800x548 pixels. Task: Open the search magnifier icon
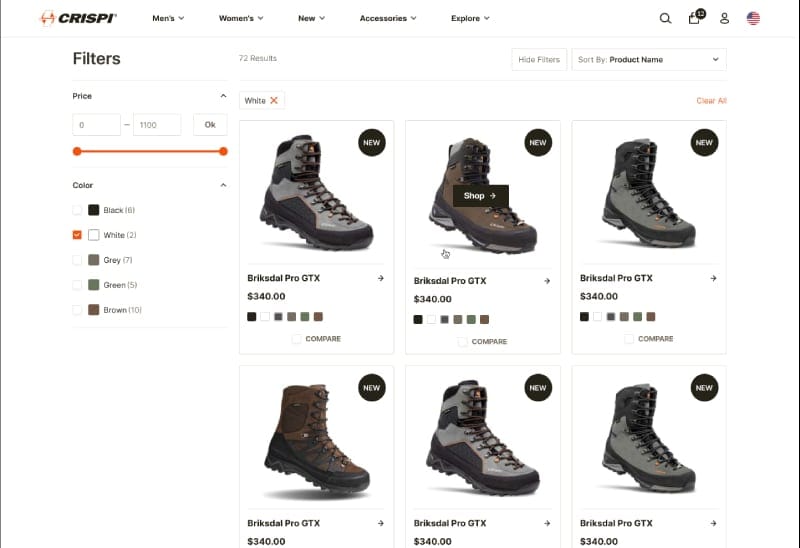(665, 18)
